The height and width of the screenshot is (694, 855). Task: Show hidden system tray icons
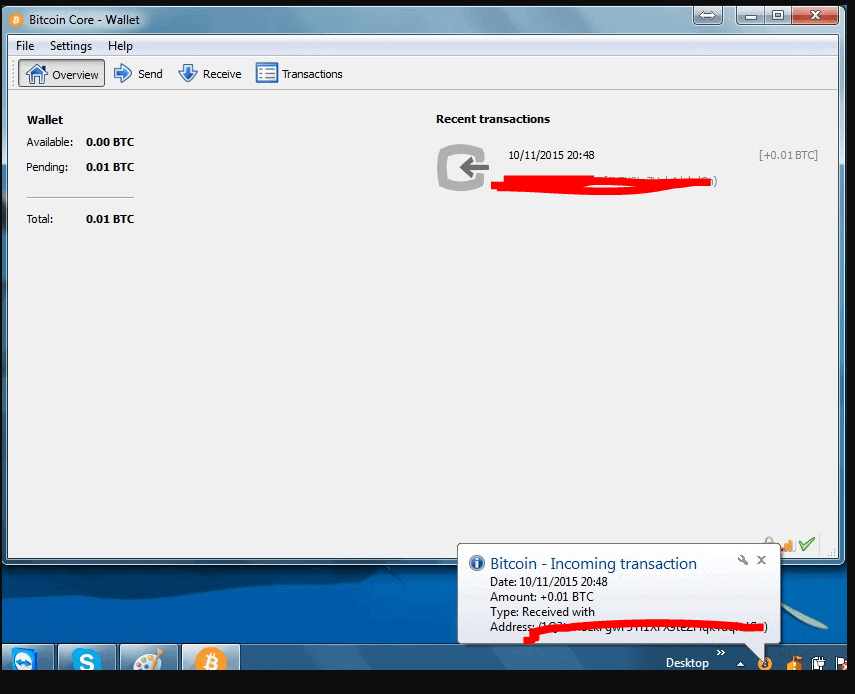(x=740, y=664)
